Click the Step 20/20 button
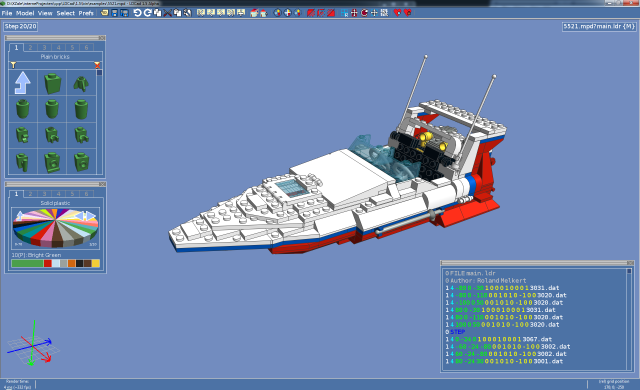Image resolution: width=640 pixels, height=390 pixels. click(x=20, y=27)
